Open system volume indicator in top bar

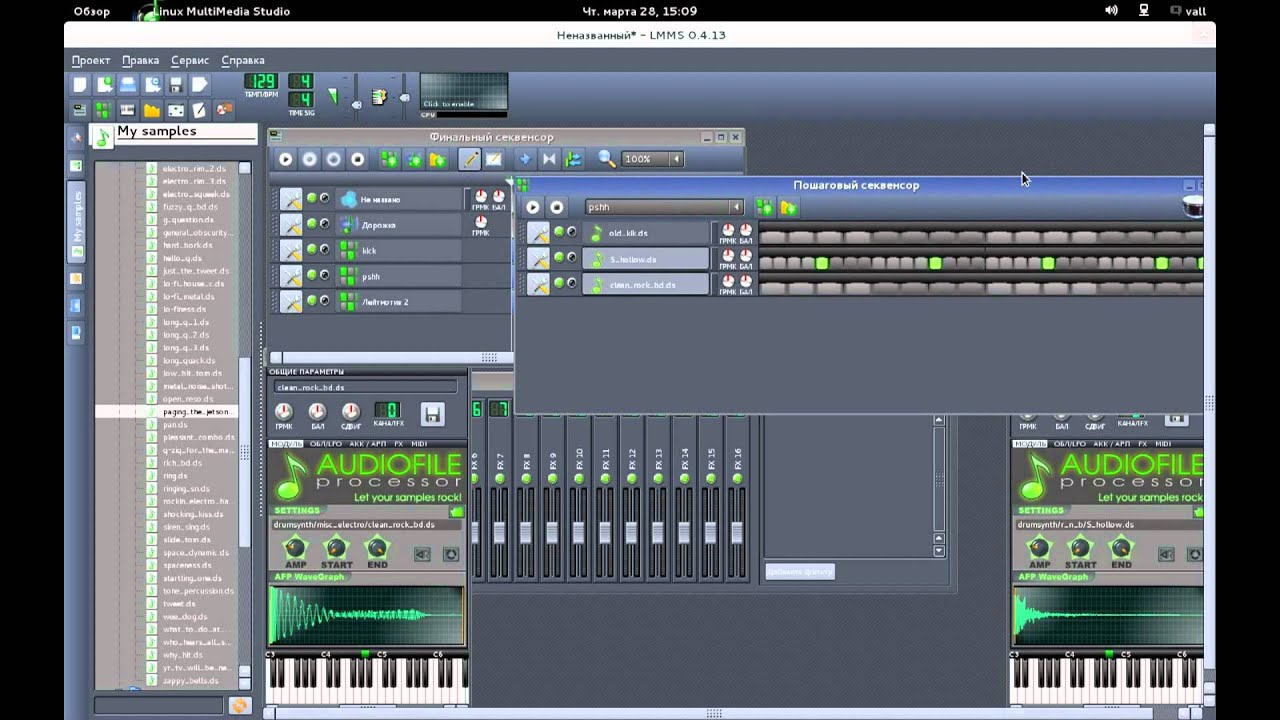1111,11
